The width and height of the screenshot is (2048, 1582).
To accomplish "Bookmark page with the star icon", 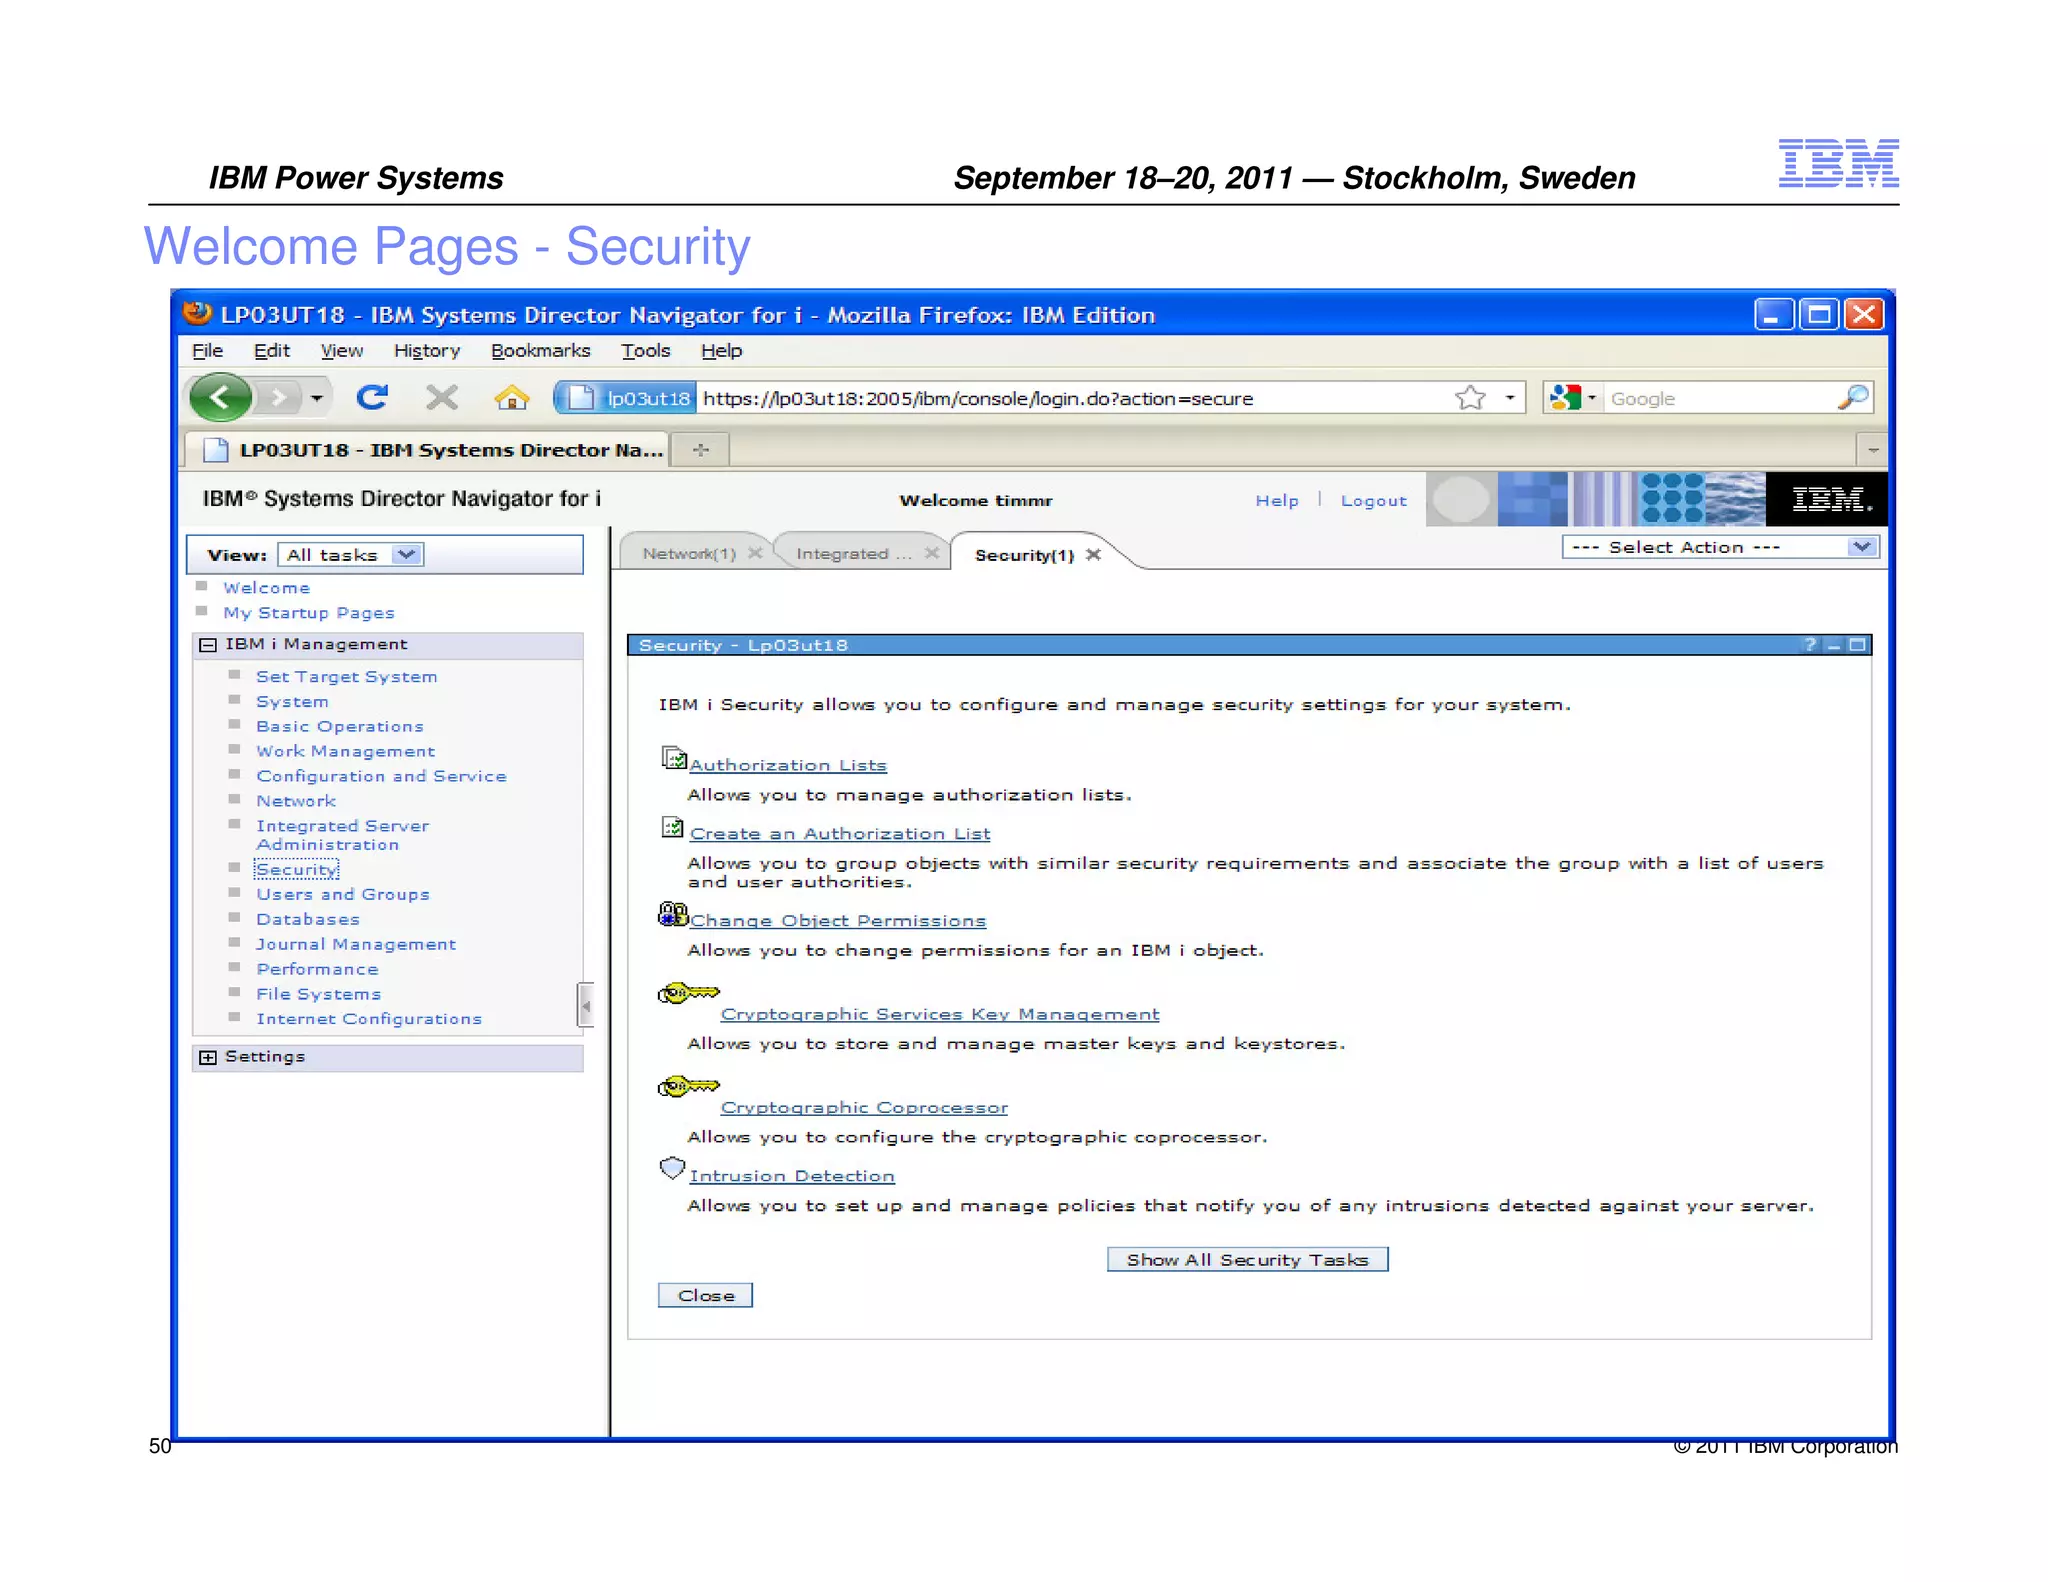I will pos(1470,398).
